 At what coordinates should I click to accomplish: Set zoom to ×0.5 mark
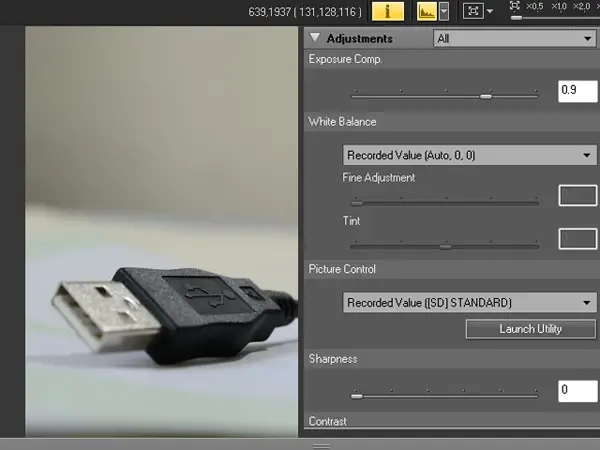(535, 7)
